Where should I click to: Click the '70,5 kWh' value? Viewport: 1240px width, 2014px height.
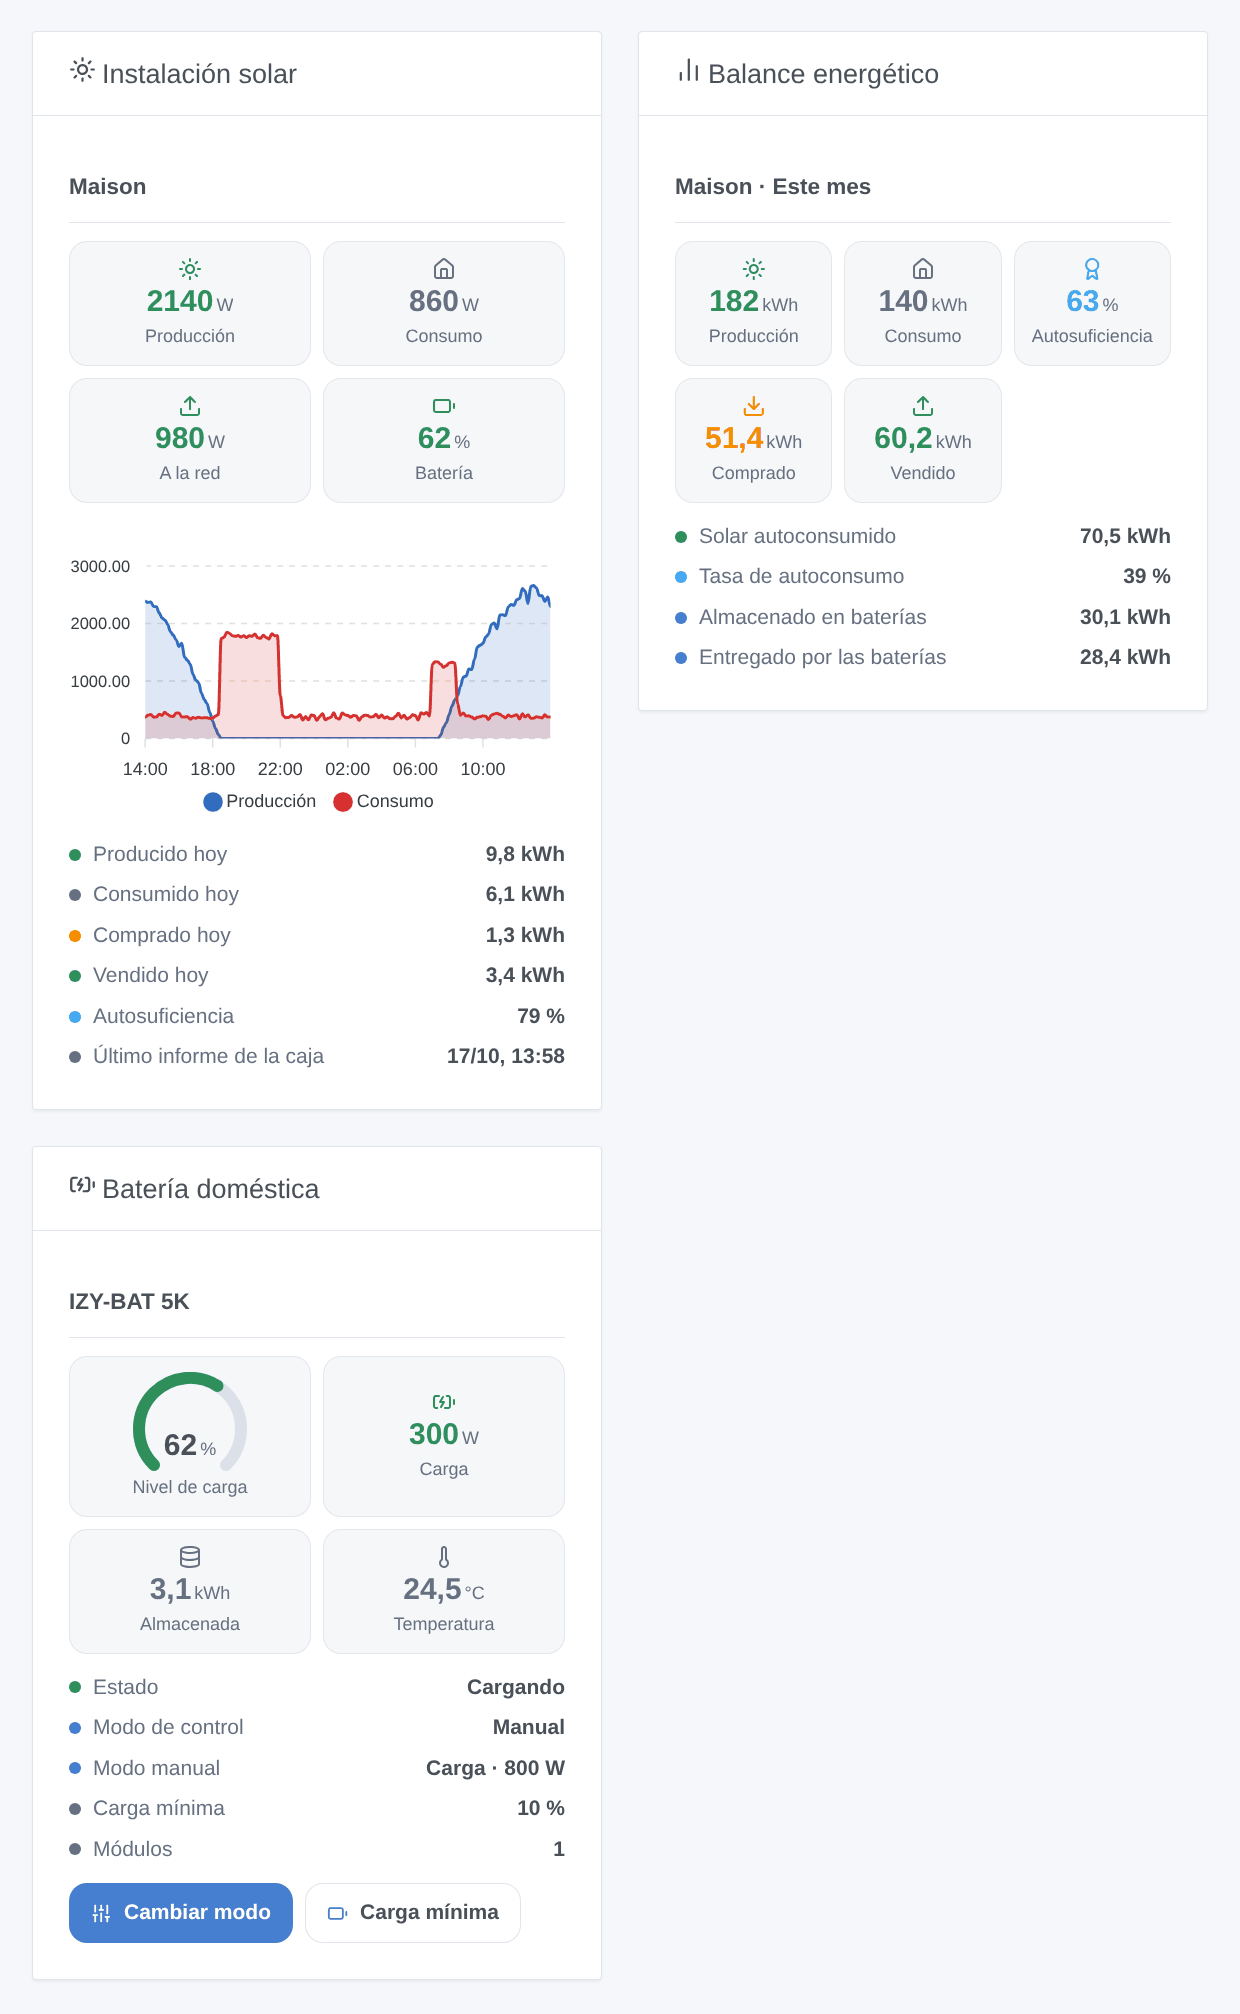1125,536
